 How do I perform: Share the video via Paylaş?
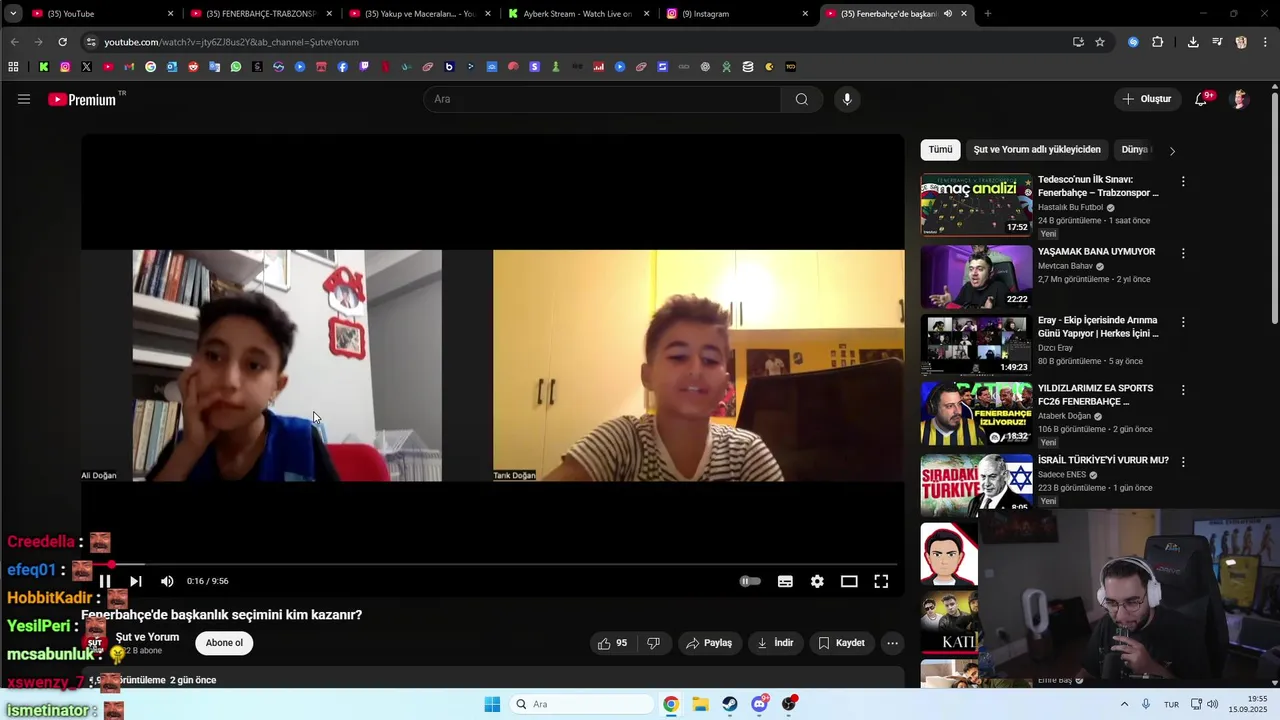click(x=709, y=643)
